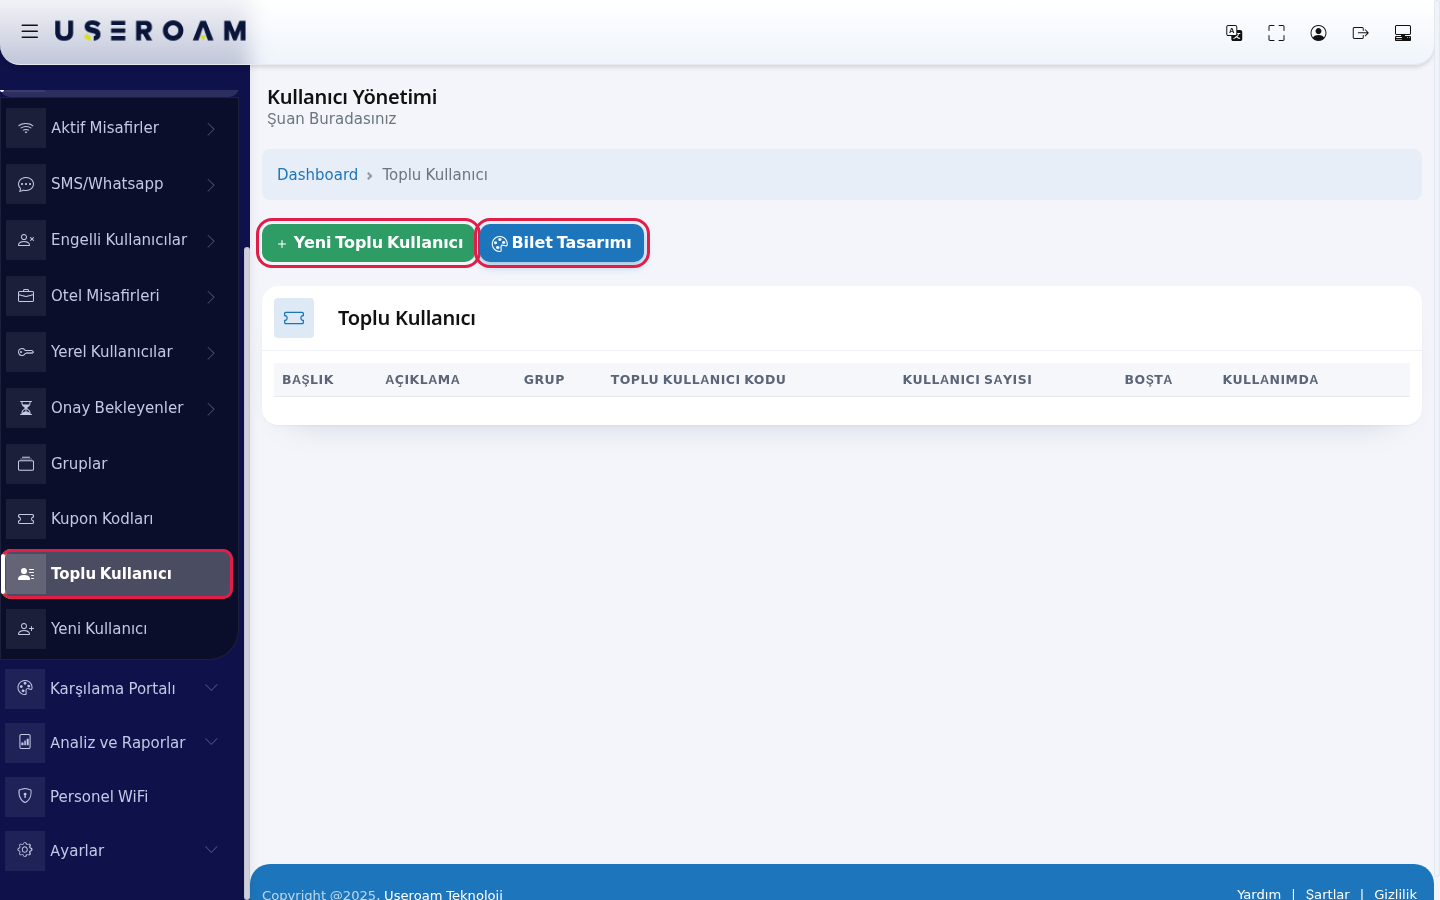Click Bilet Tasarımı button
The width and height of the screenshot is (1440, 900).
coord(561,243)
